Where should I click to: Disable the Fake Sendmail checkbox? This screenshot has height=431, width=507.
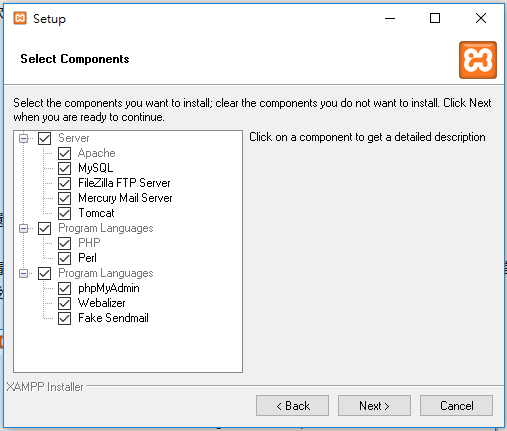(x=64, y=318)
